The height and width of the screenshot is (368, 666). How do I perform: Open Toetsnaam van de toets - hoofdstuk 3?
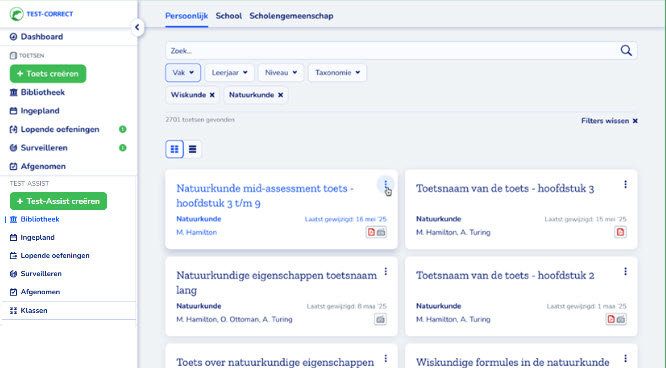[505, 189]
